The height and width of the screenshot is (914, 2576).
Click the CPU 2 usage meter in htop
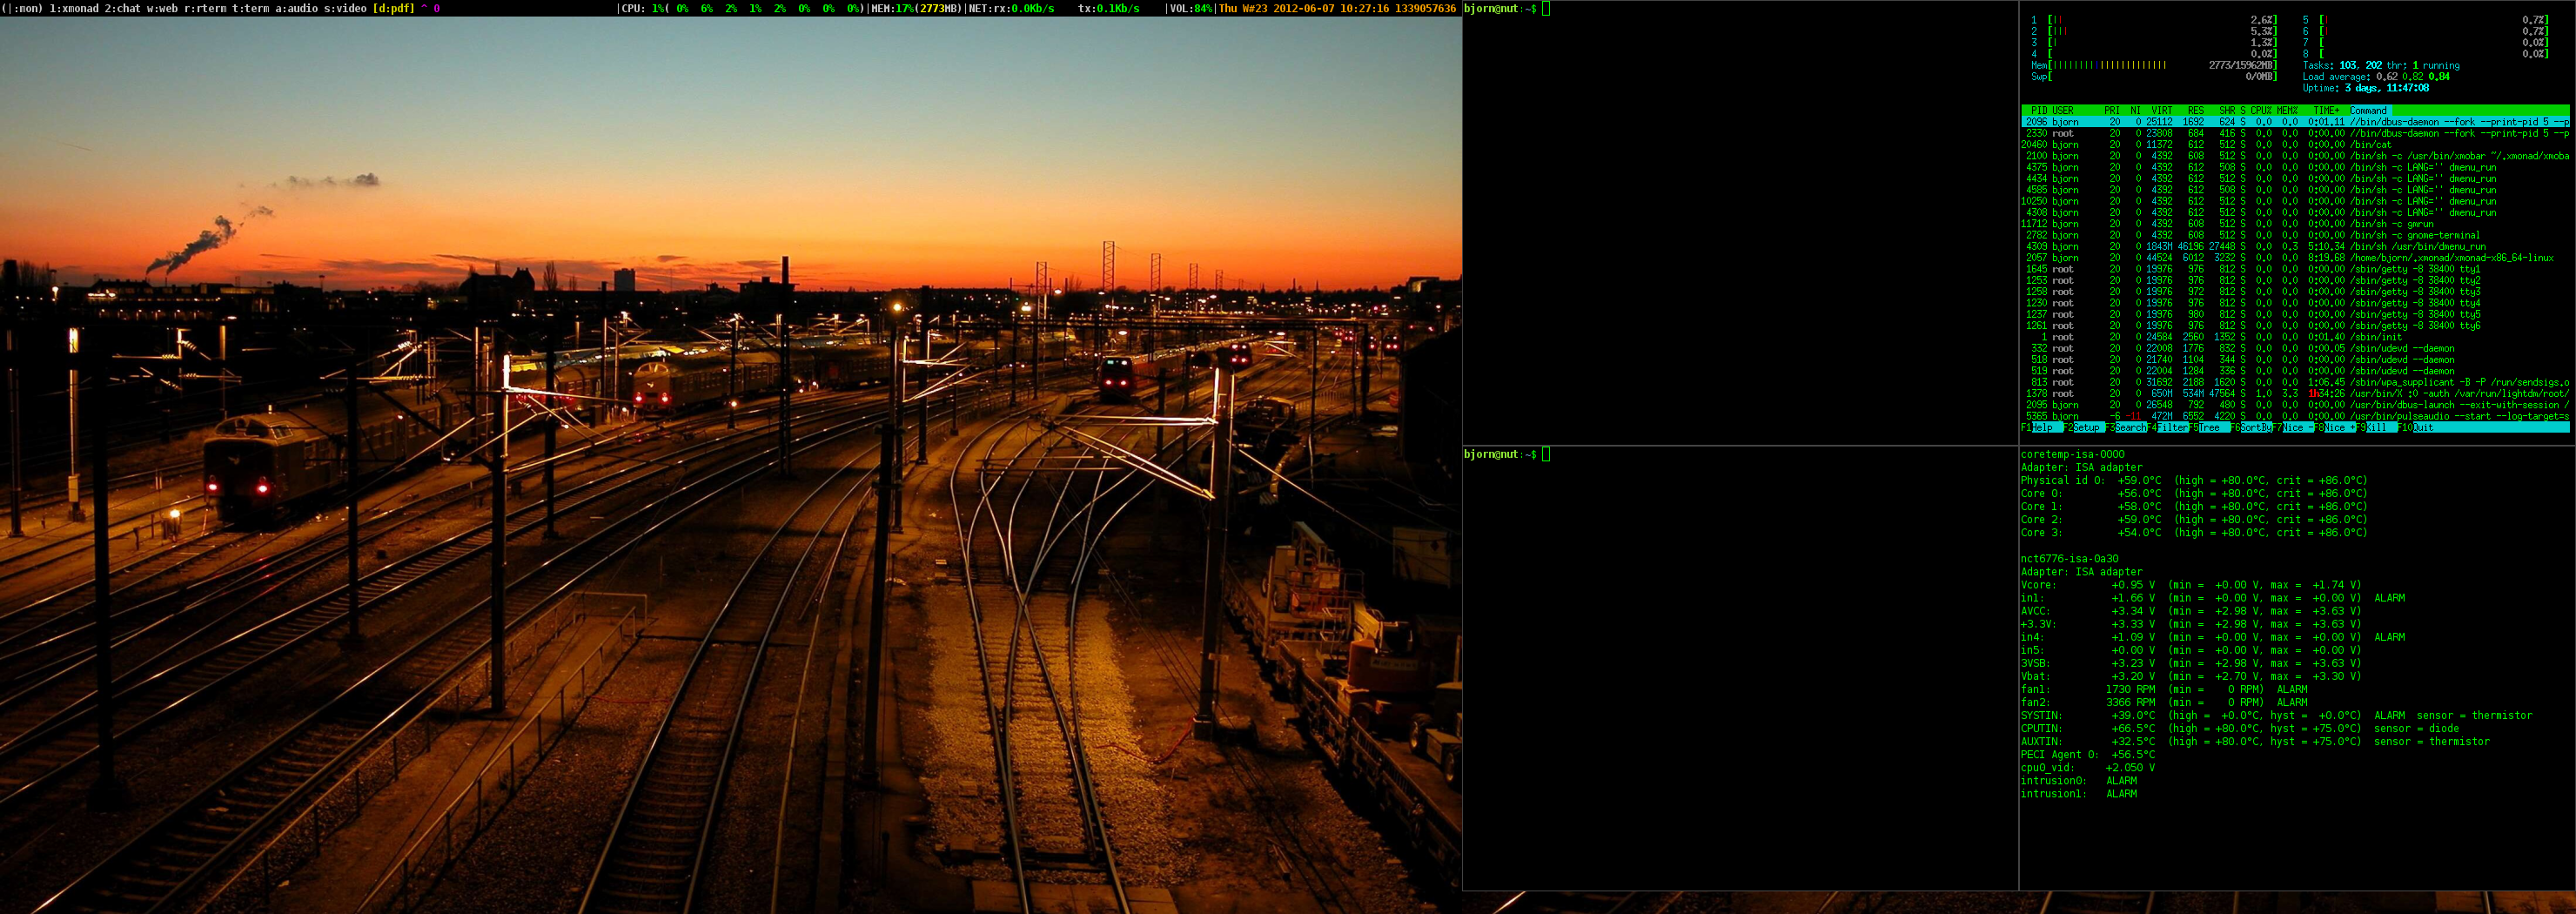pos(2154,31)
